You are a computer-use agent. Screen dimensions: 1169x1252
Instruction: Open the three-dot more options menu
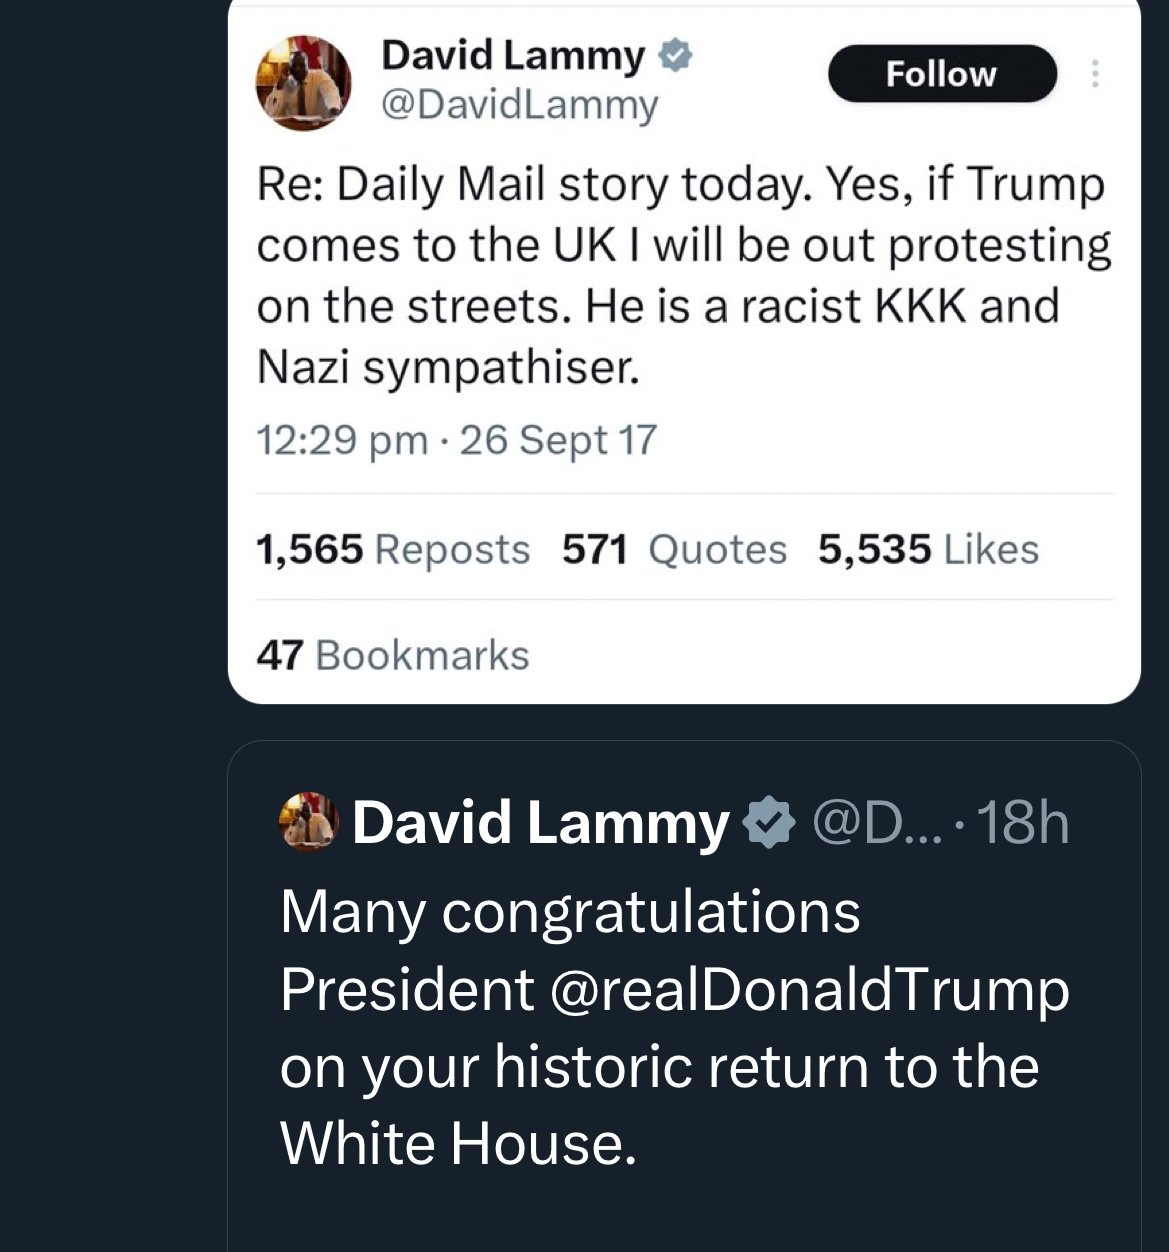tap(1095, 74)
